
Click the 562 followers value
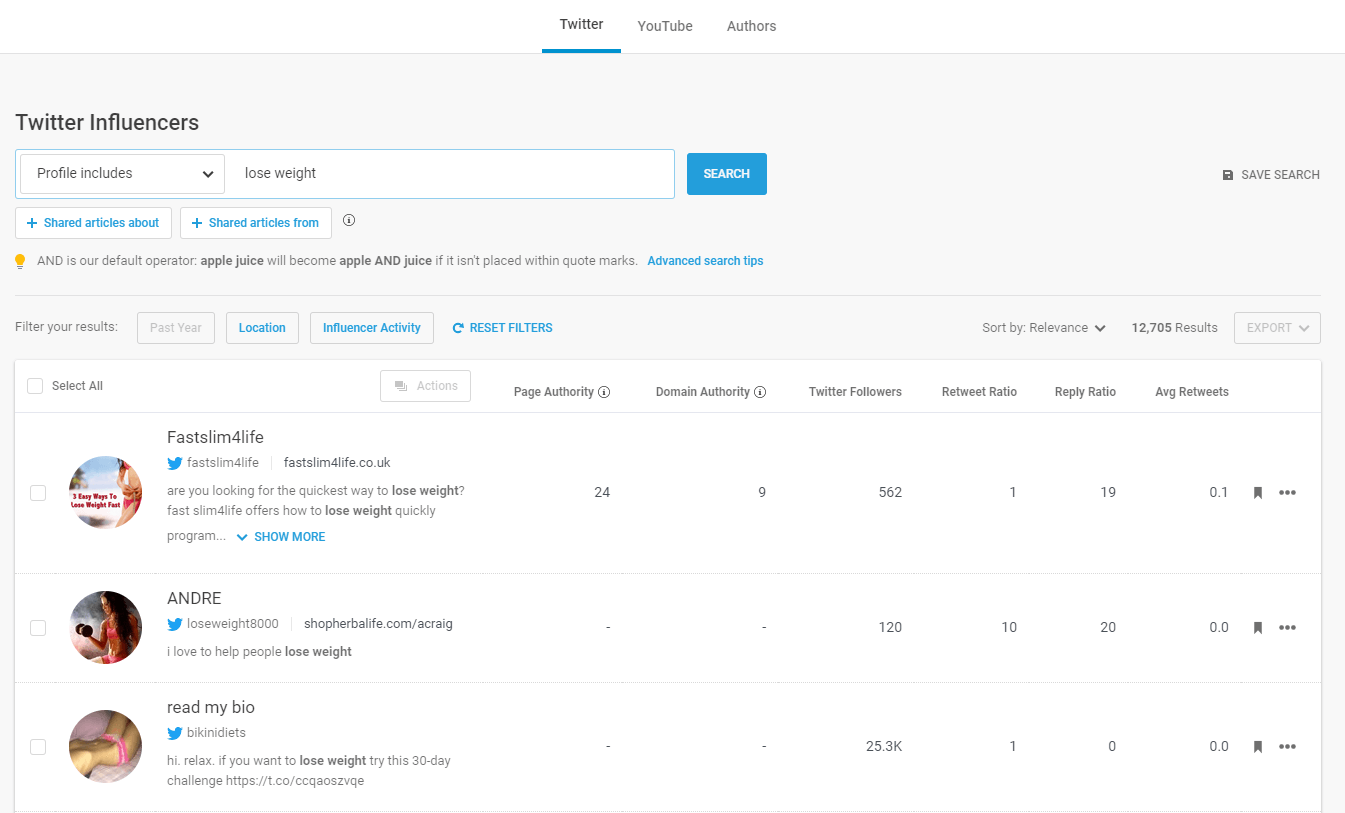pos(890,492)
